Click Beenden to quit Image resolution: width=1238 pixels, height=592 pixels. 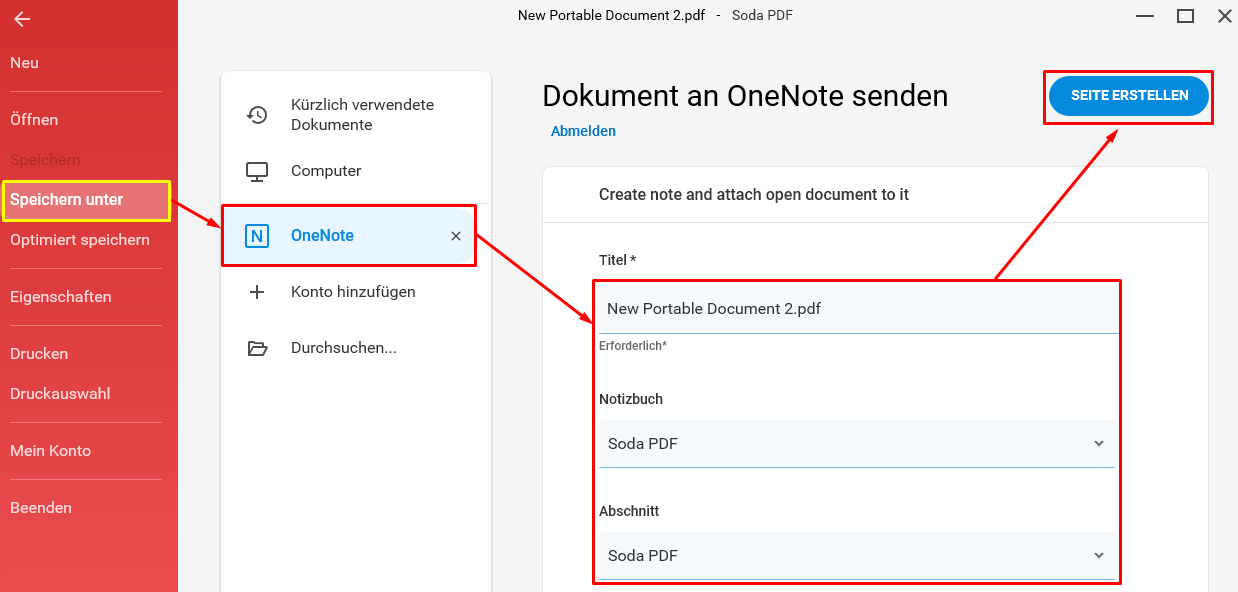point(41,508)
